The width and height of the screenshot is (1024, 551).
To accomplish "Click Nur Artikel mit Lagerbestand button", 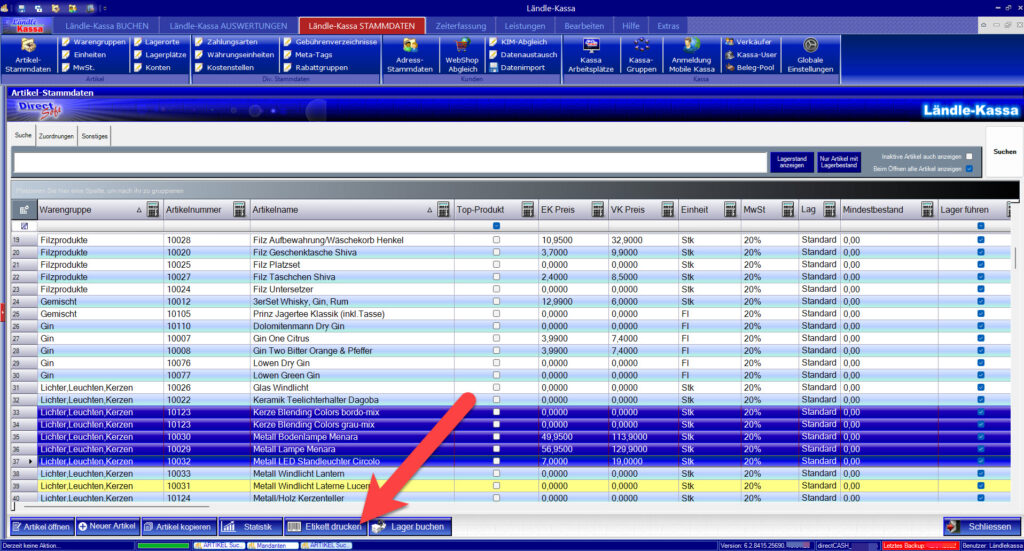I will (839, 162).
